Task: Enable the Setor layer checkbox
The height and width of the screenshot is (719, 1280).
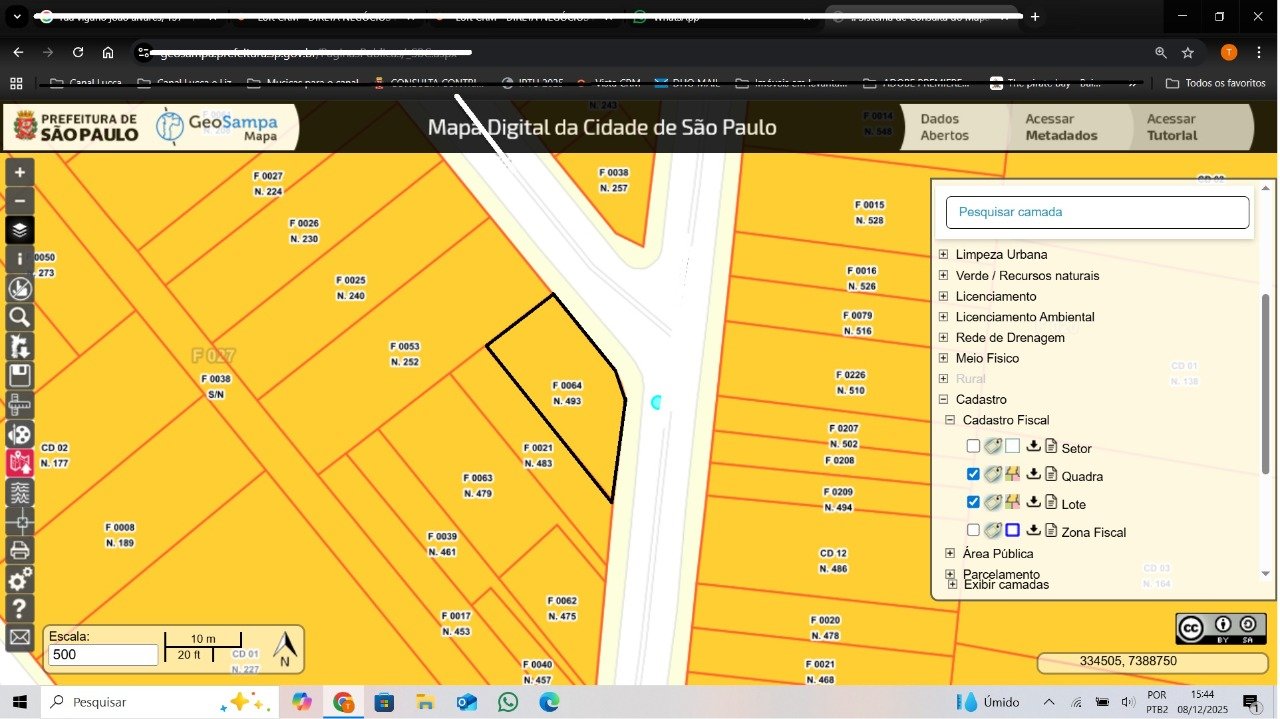Action: (973, 447)
